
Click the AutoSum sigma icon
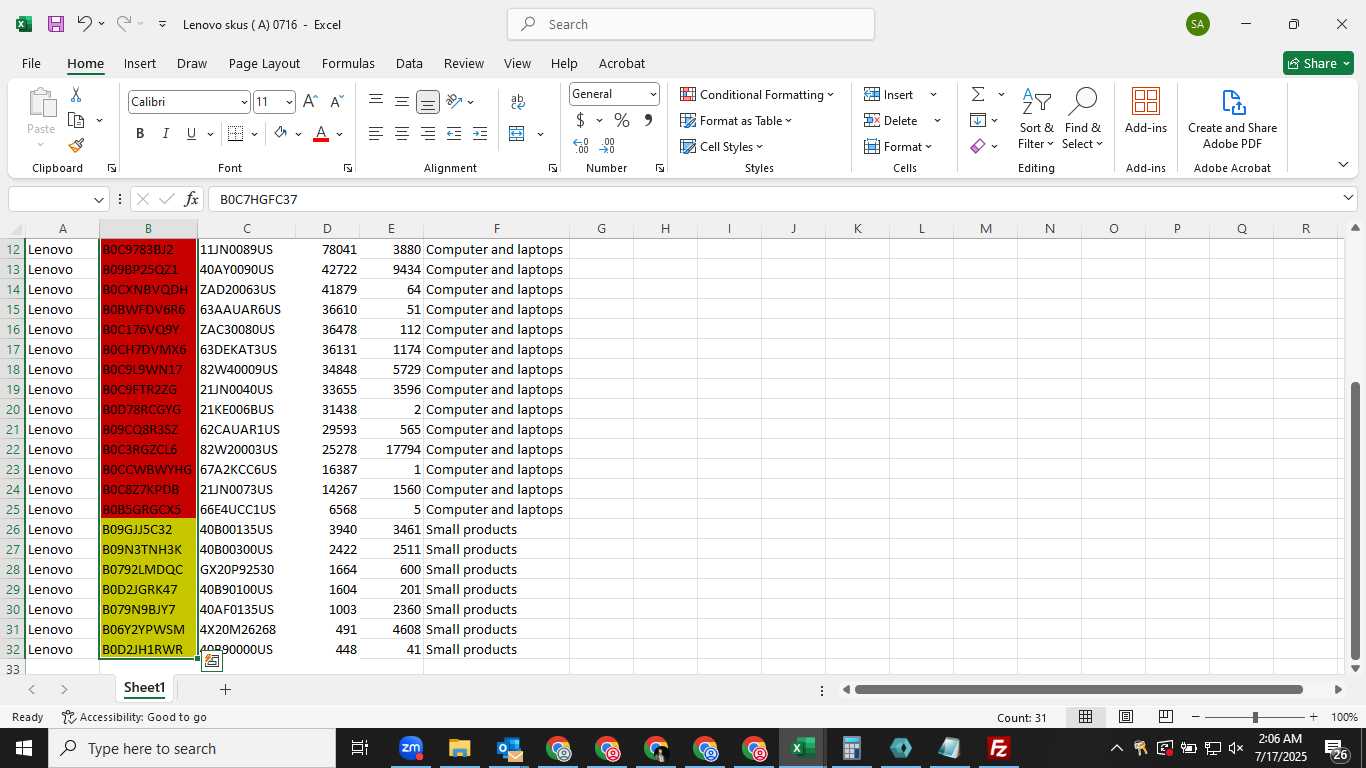tap(978, 94)
